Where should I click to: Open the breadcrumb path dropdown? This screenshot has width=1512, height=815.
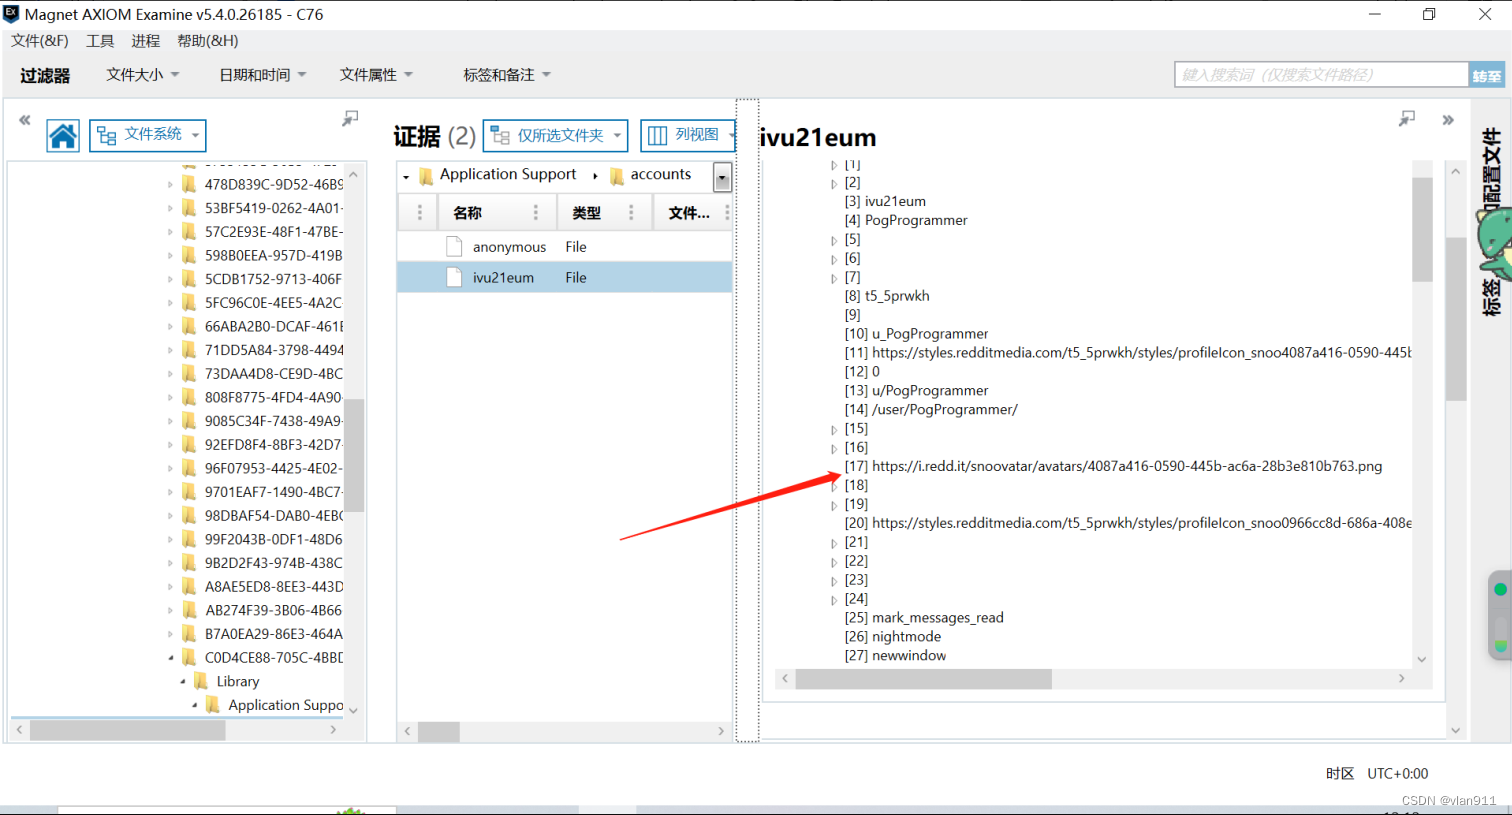pyautogui.click(x=722, y=177)
